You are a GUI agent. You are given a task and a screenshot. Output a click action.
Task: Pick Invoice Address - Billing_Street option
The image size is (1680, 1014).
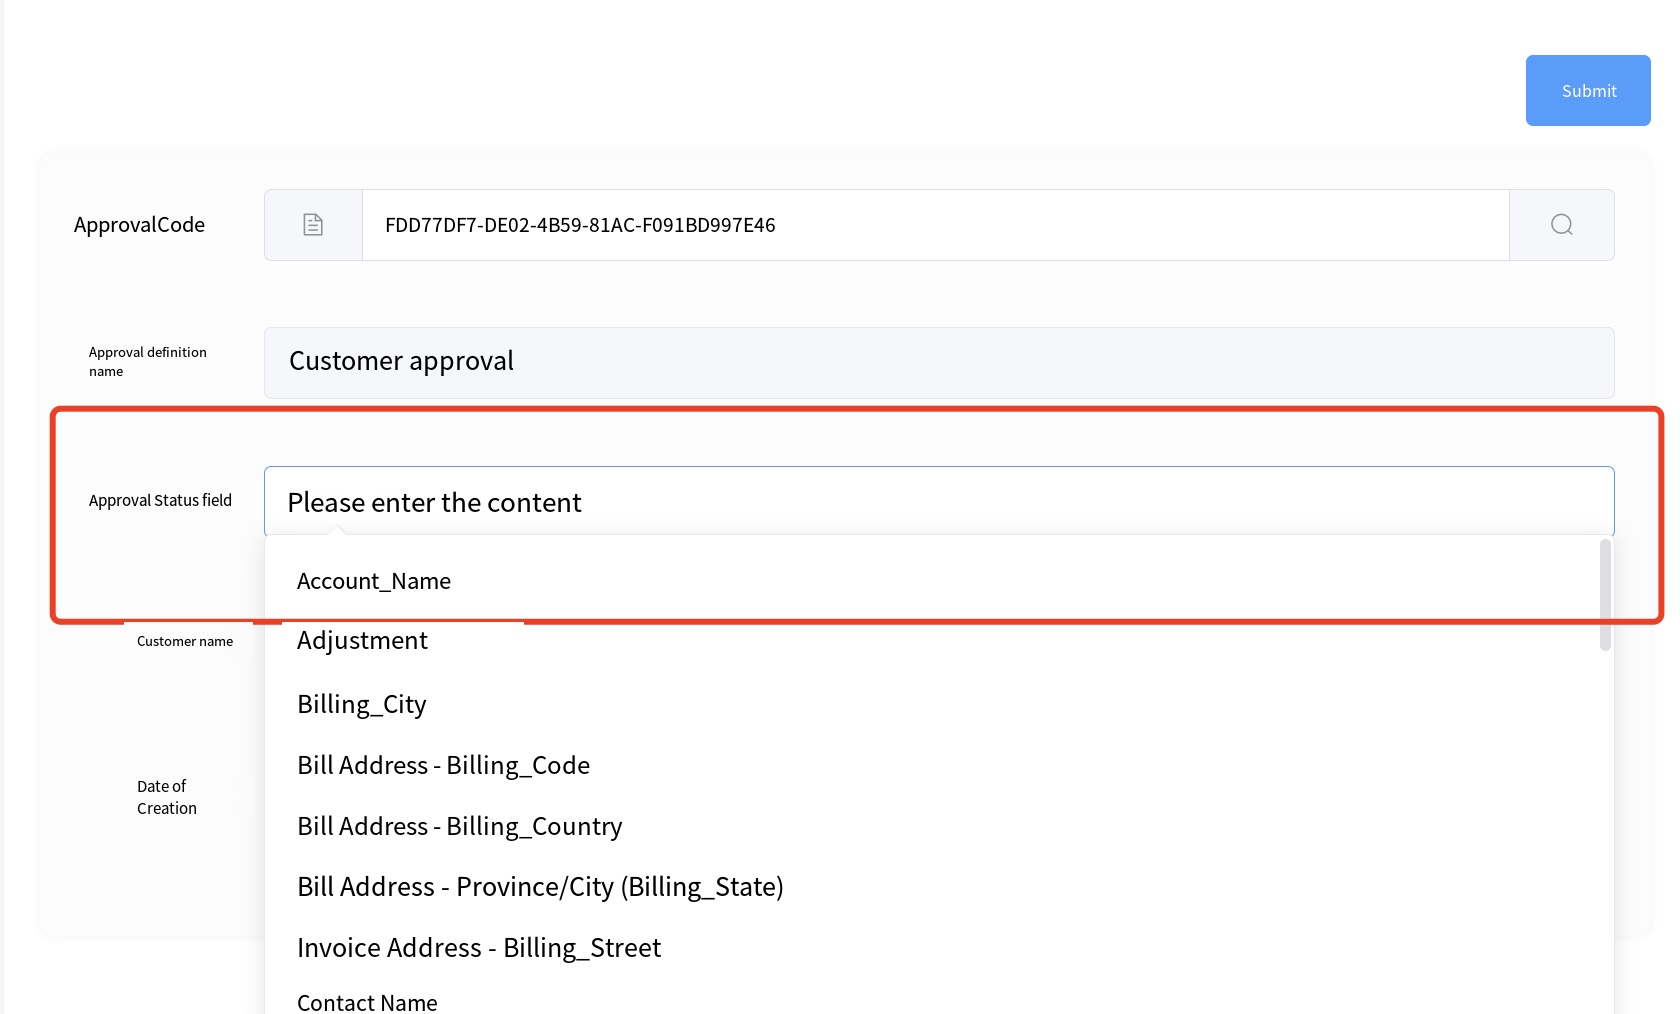pyautogui.click(x=479, y=948)
